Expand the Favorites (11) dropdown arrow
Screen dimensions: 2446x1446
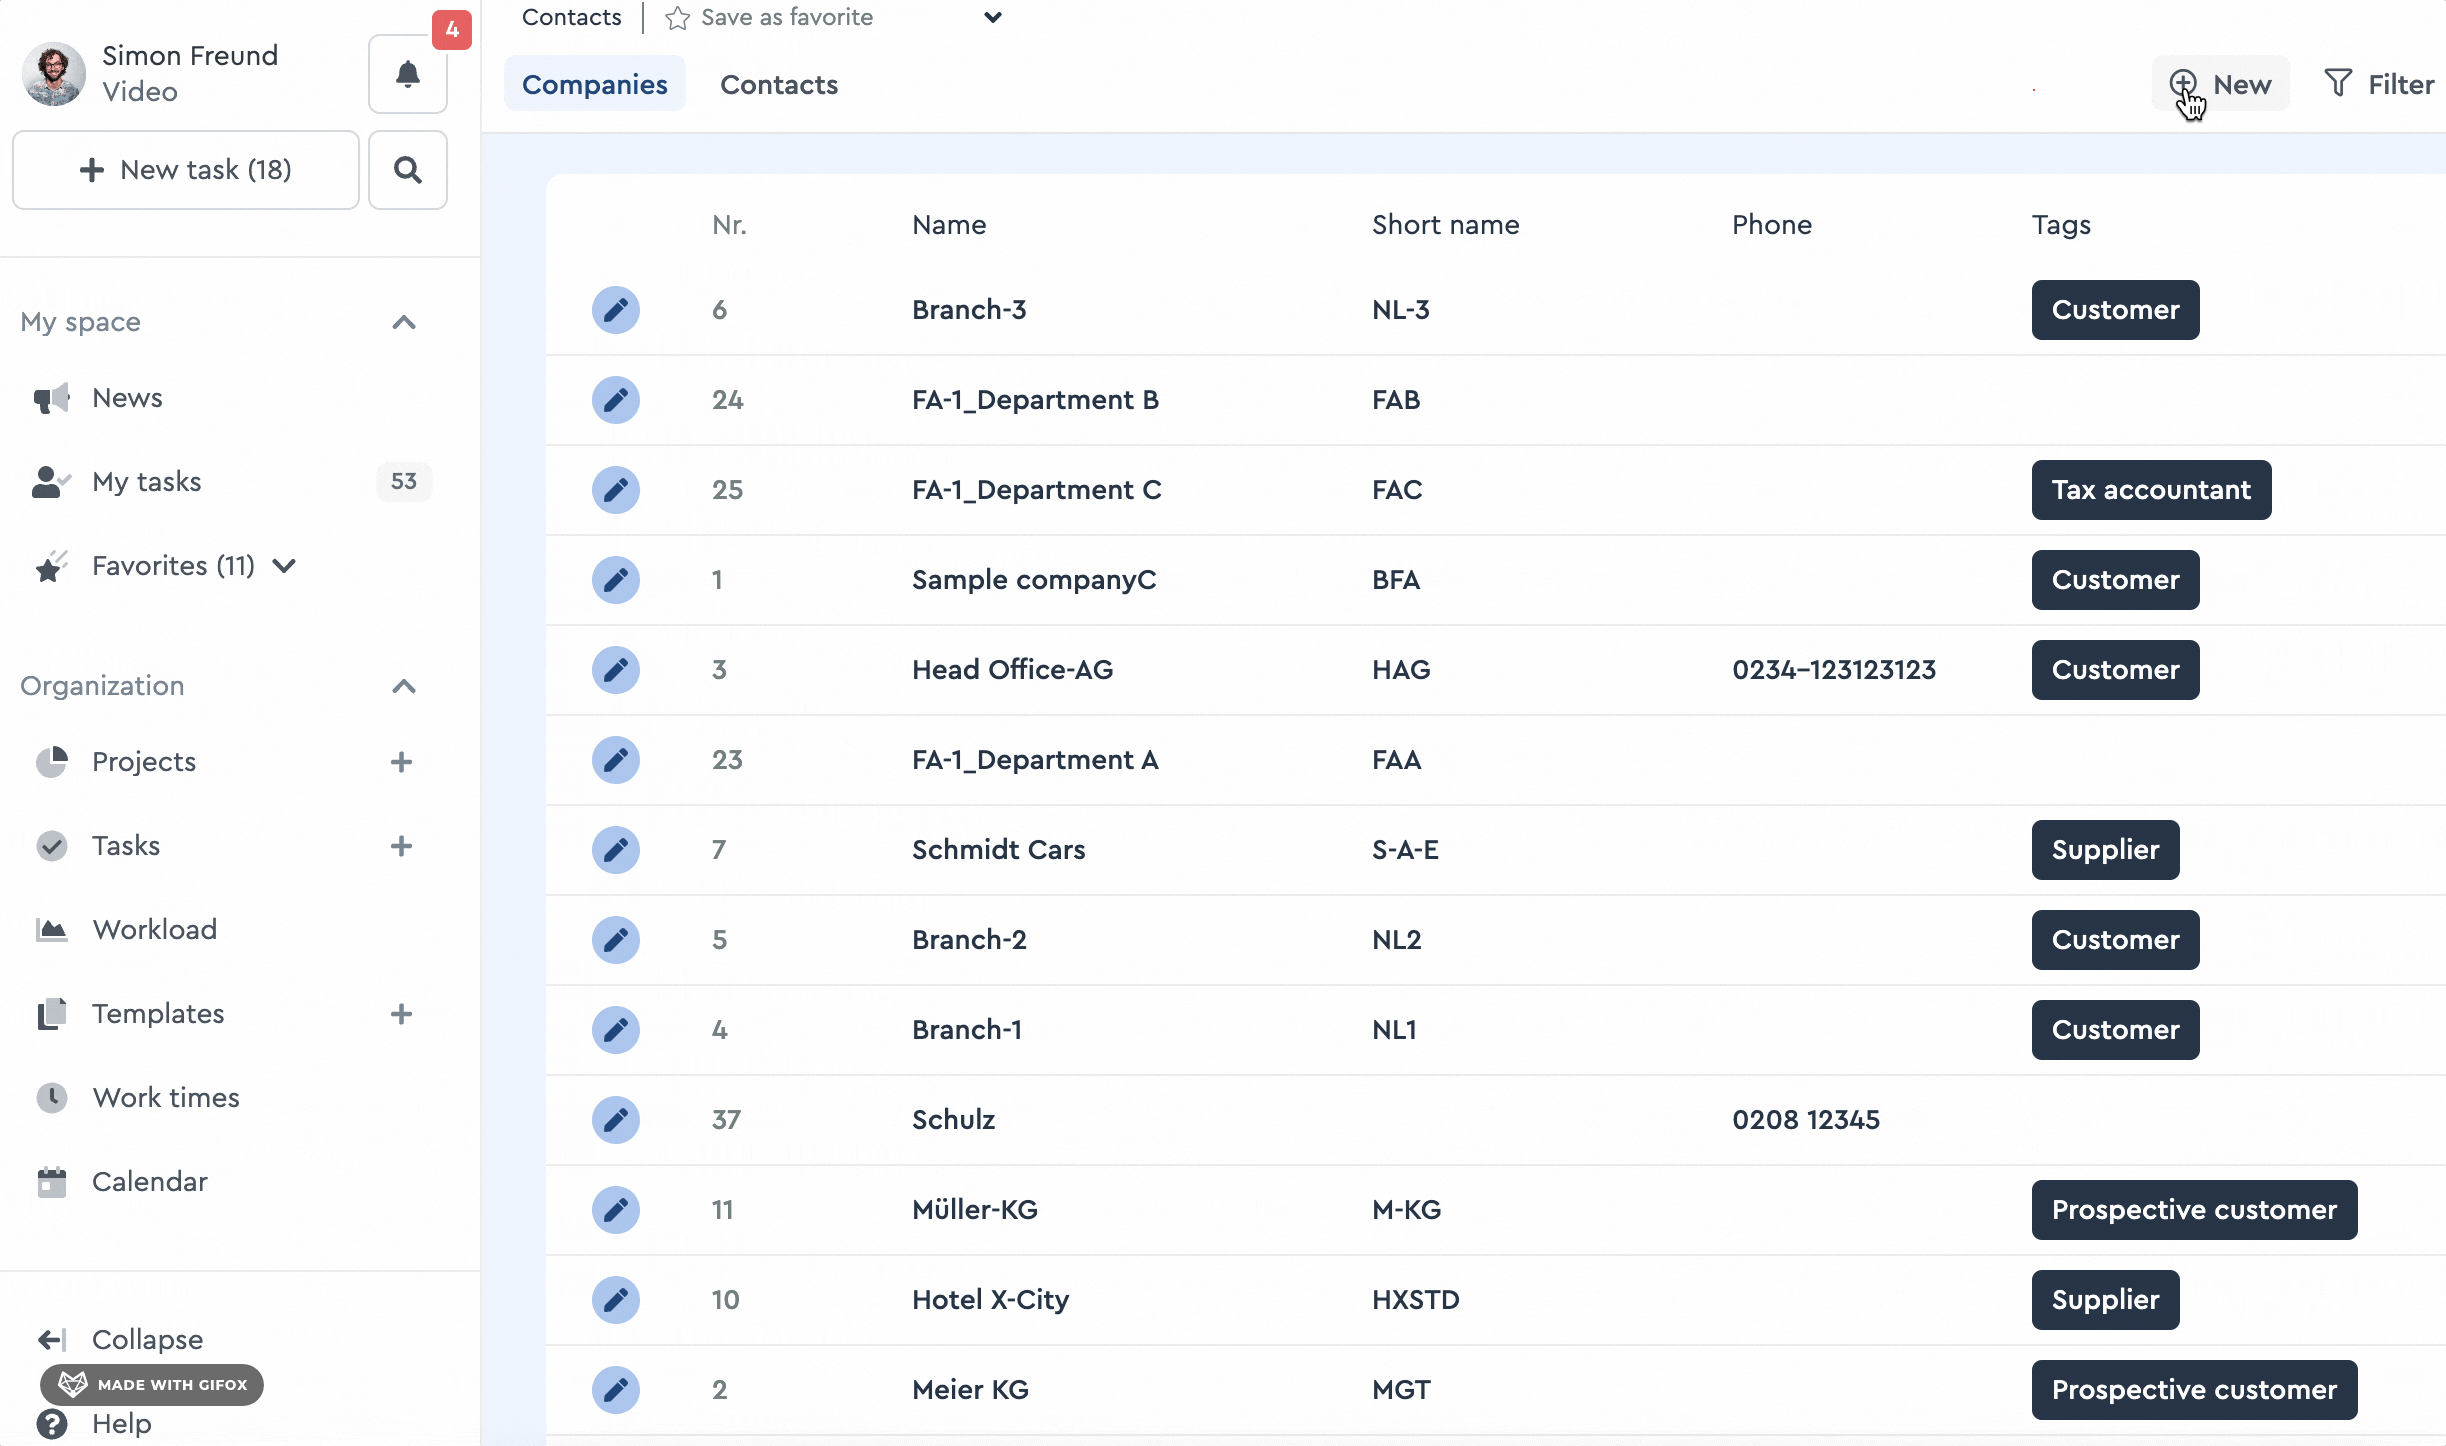pos(285,566)
